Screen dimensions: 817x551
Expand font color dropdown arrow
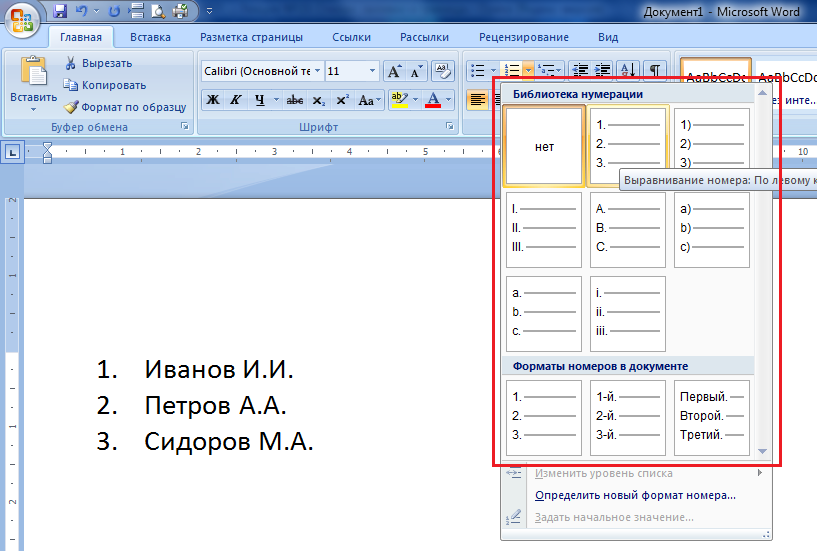coord(448,100)
